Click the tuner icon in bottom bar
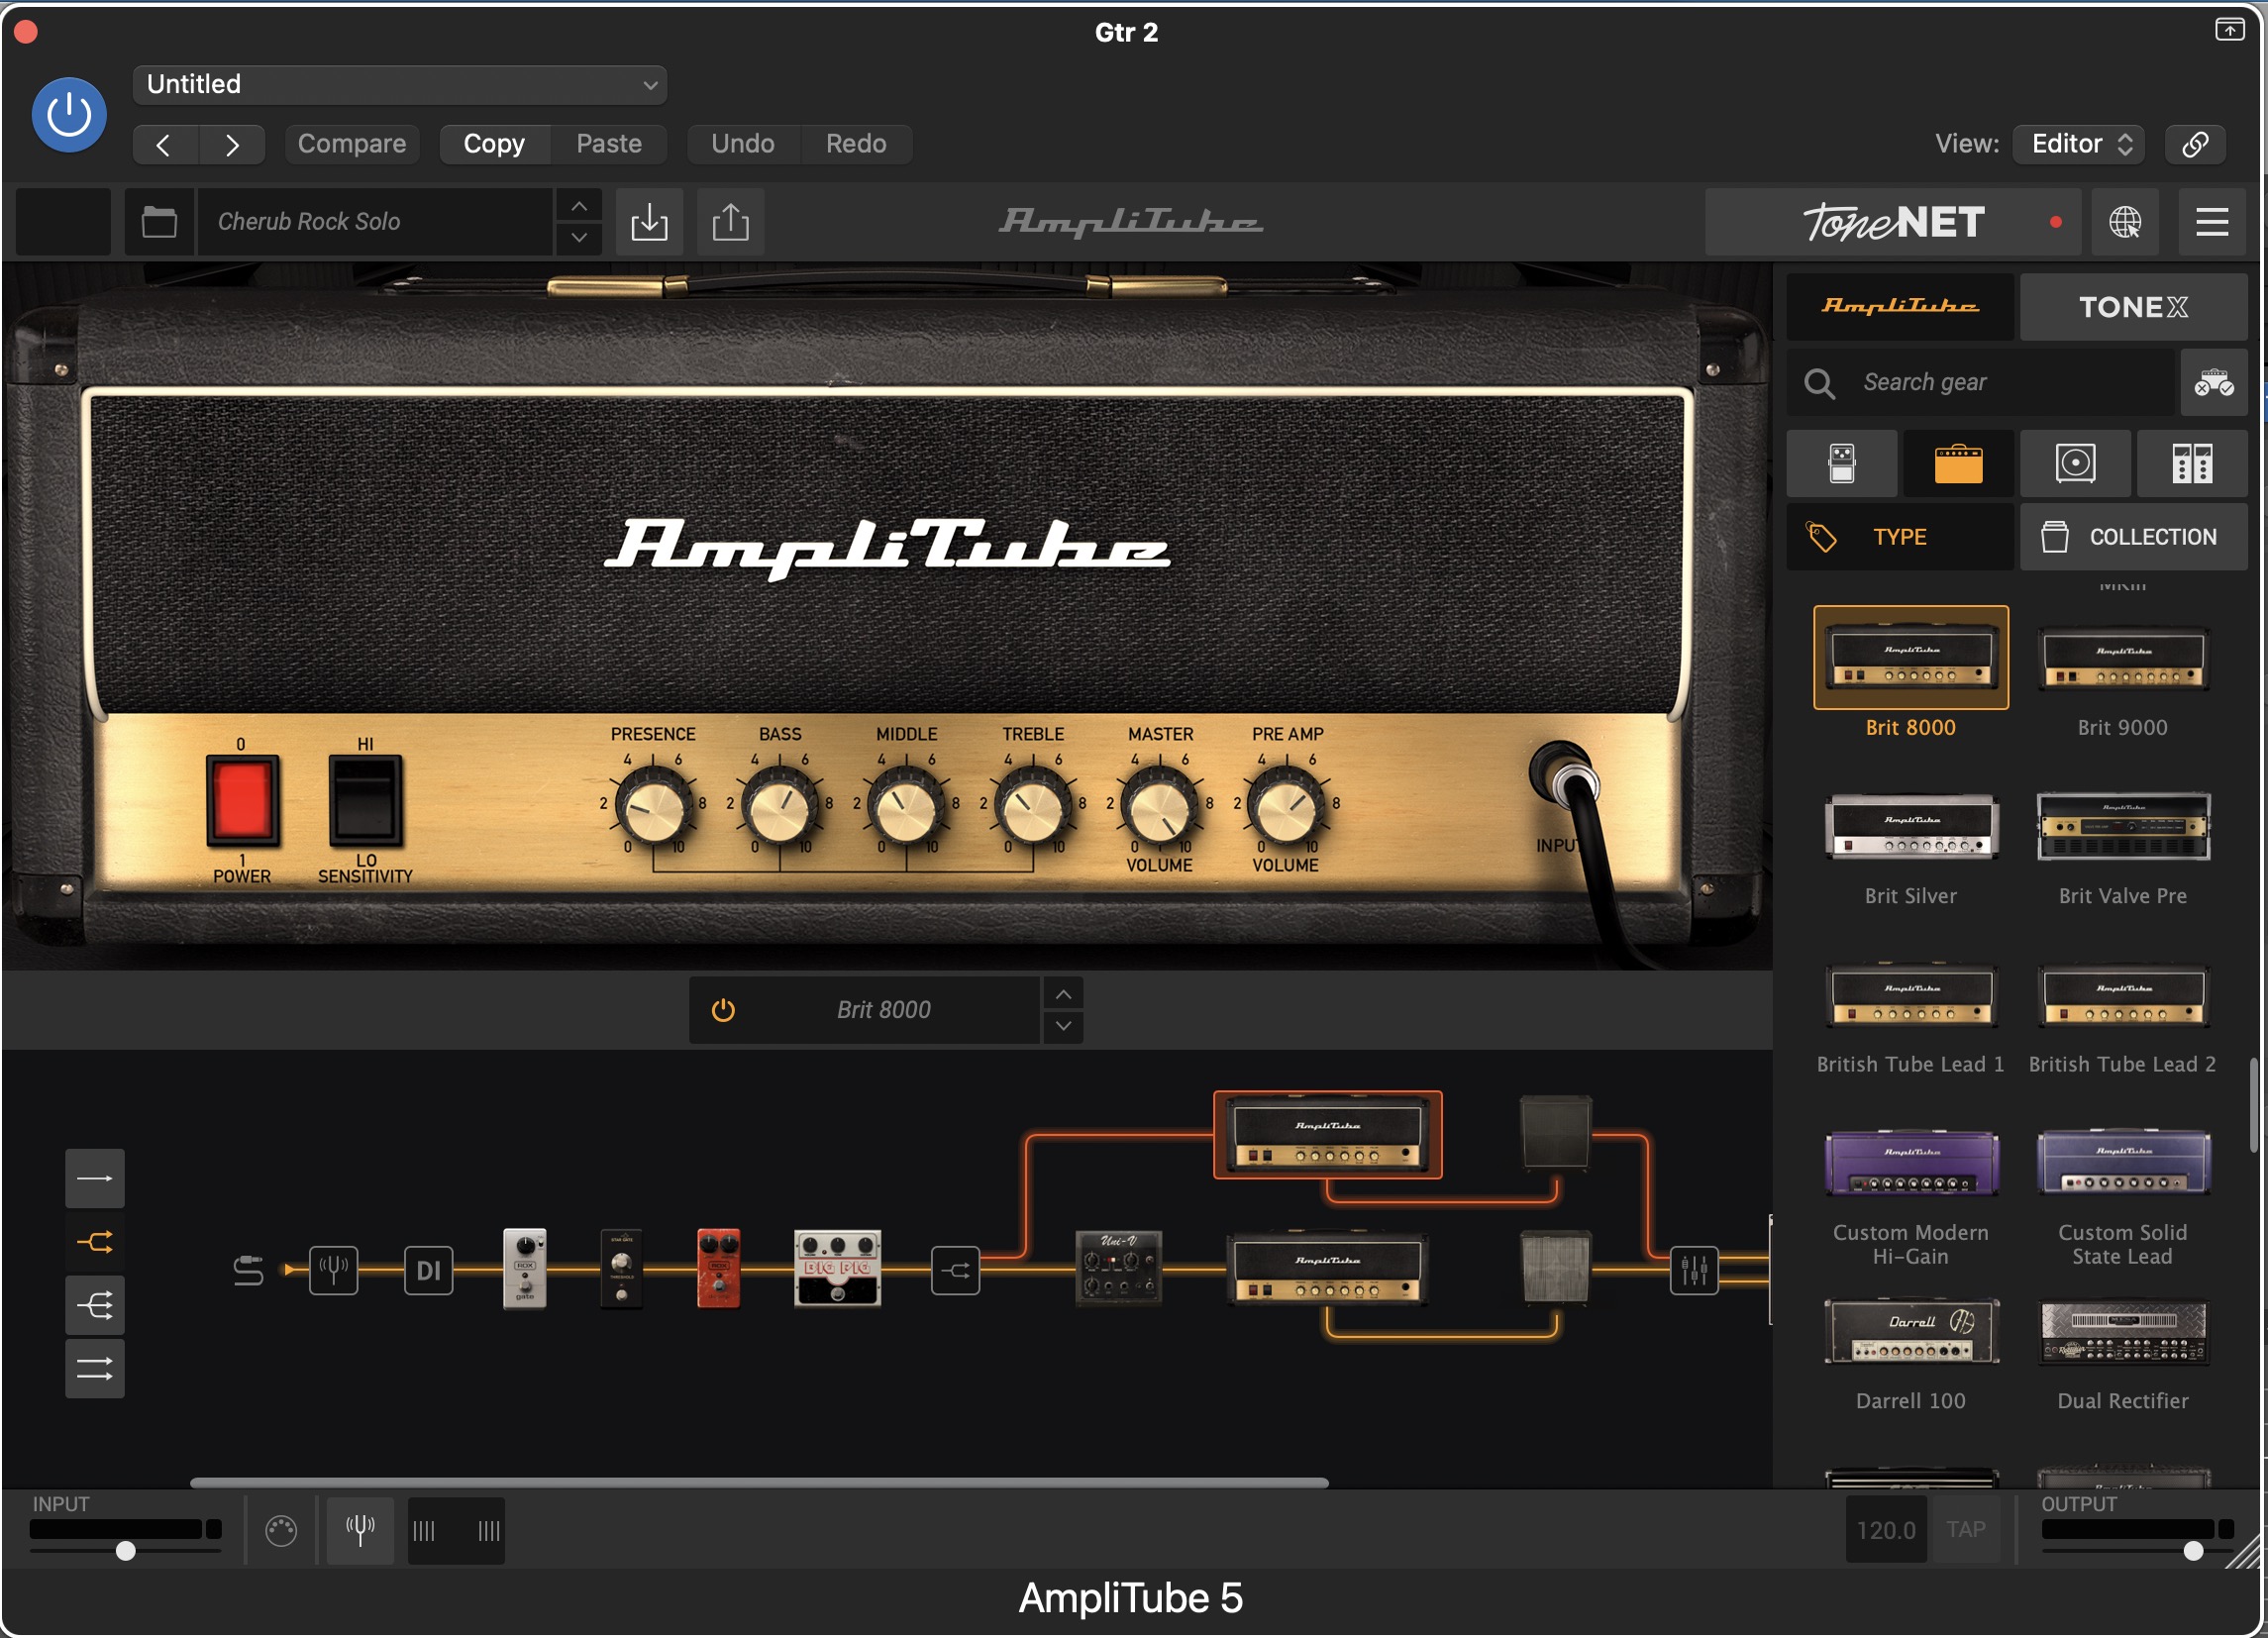The width and height of the screenshot is (2268, 1638). [360, 1529]
